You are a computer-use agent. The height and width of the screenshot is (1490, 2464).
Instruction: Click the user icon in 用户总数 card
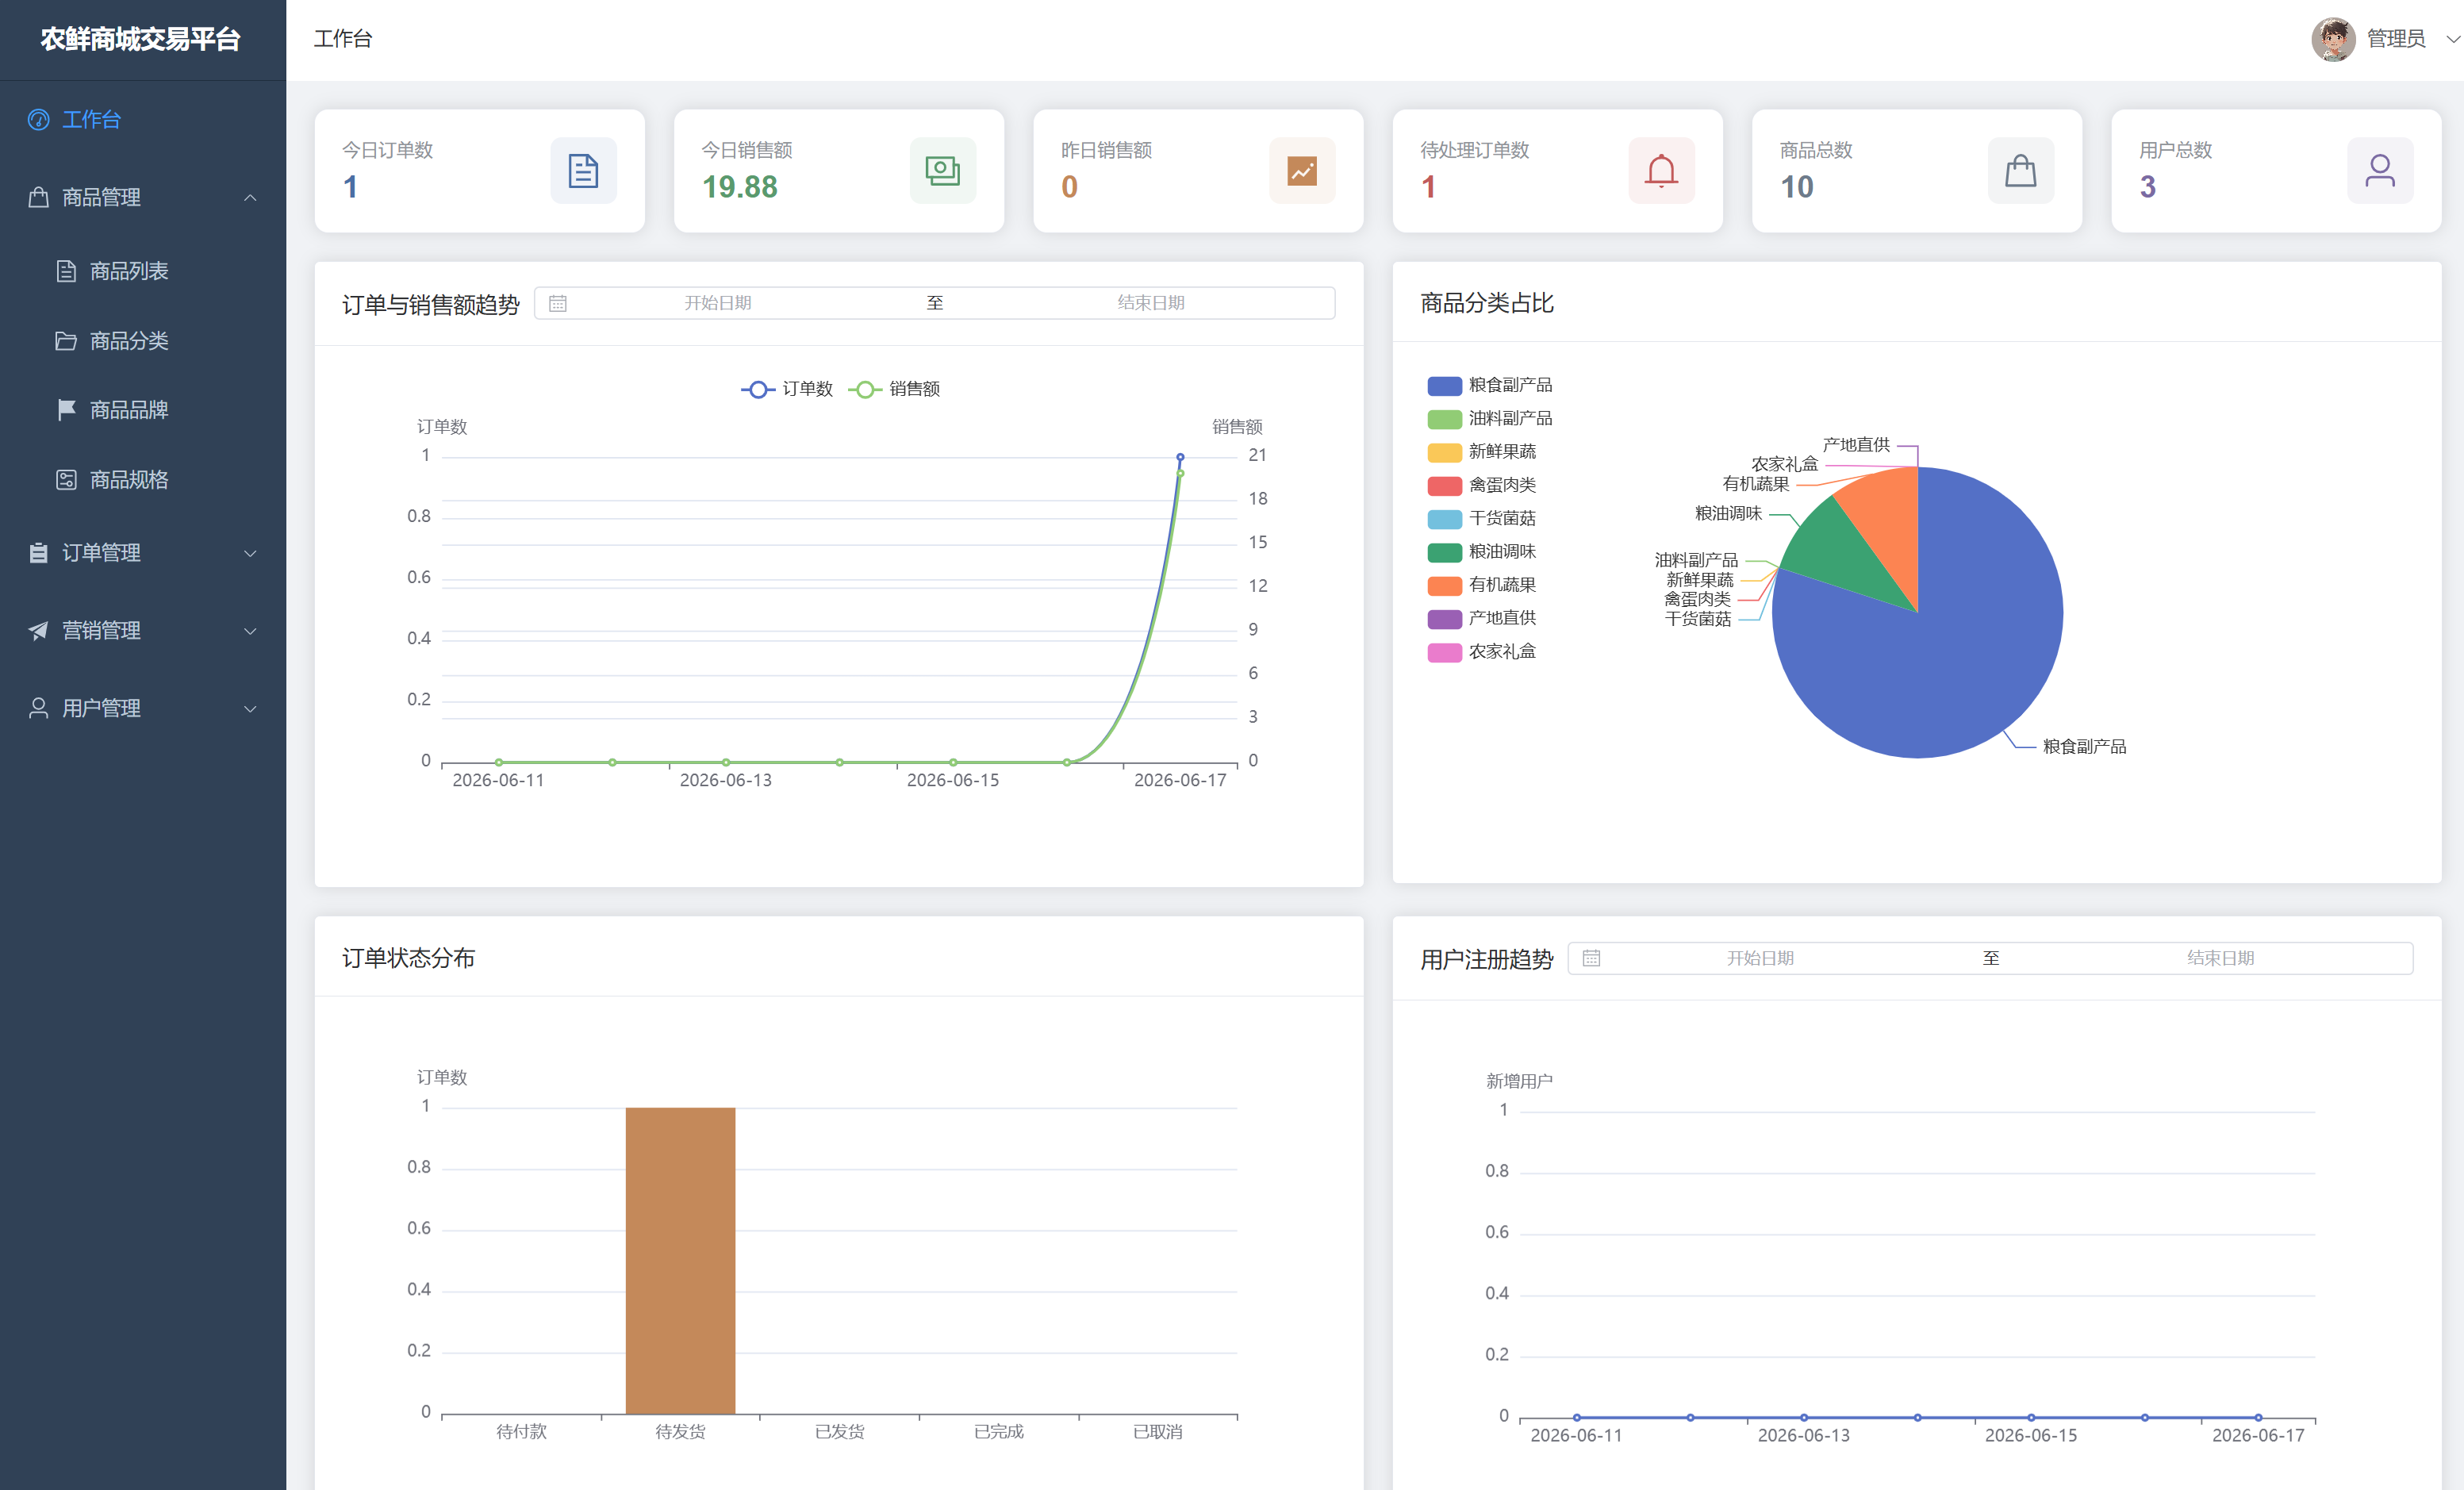[2380, 171]
